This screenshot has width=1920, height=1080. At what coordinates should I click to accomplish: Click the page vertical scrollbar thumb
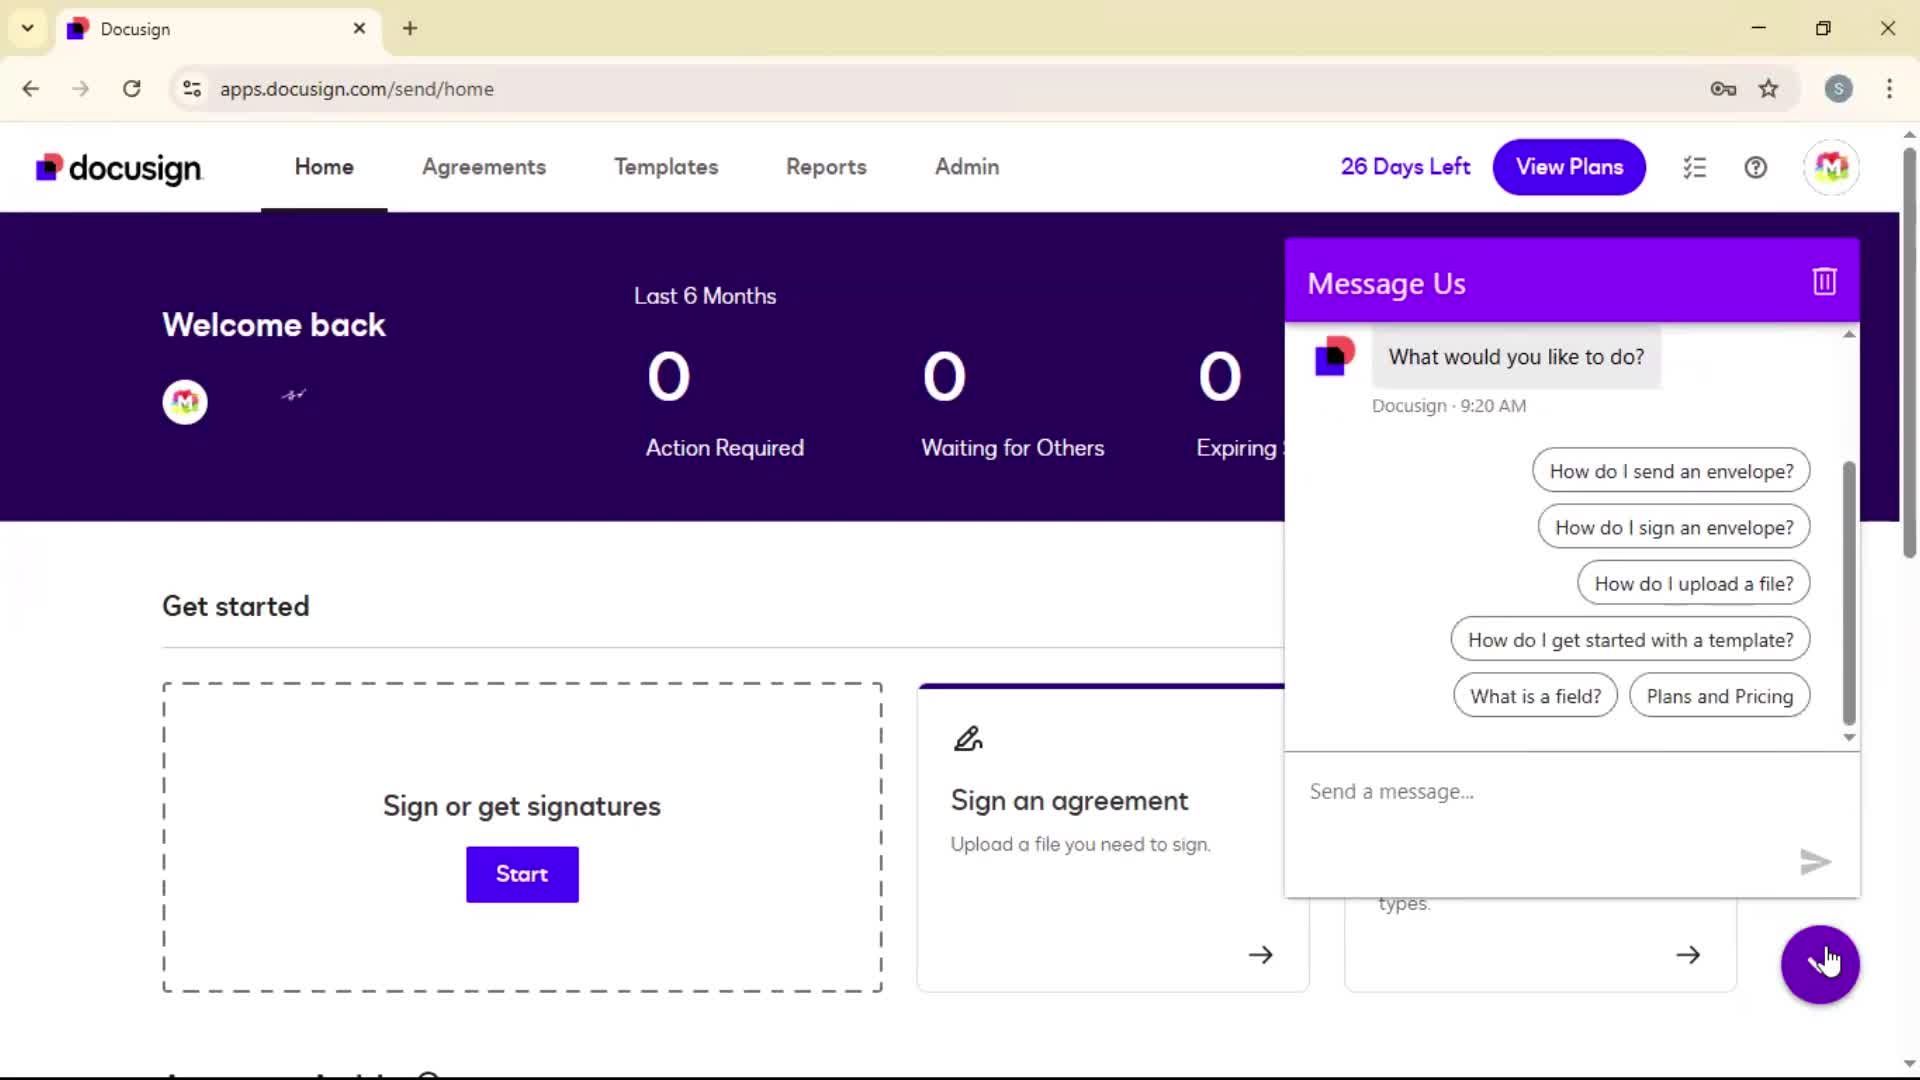(1909, 352)
